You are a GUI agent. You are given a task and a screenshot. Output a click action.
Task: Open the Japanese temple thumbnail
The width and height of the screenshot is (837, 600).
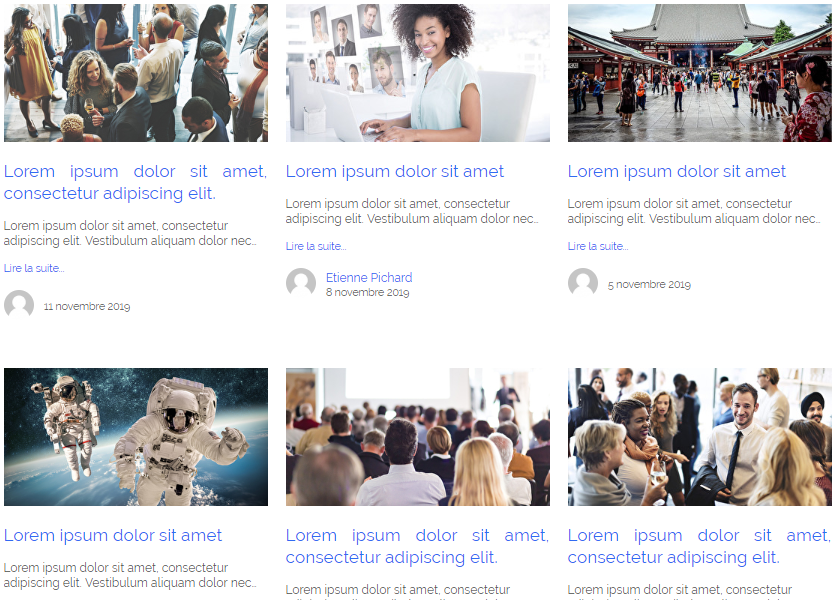699,73
